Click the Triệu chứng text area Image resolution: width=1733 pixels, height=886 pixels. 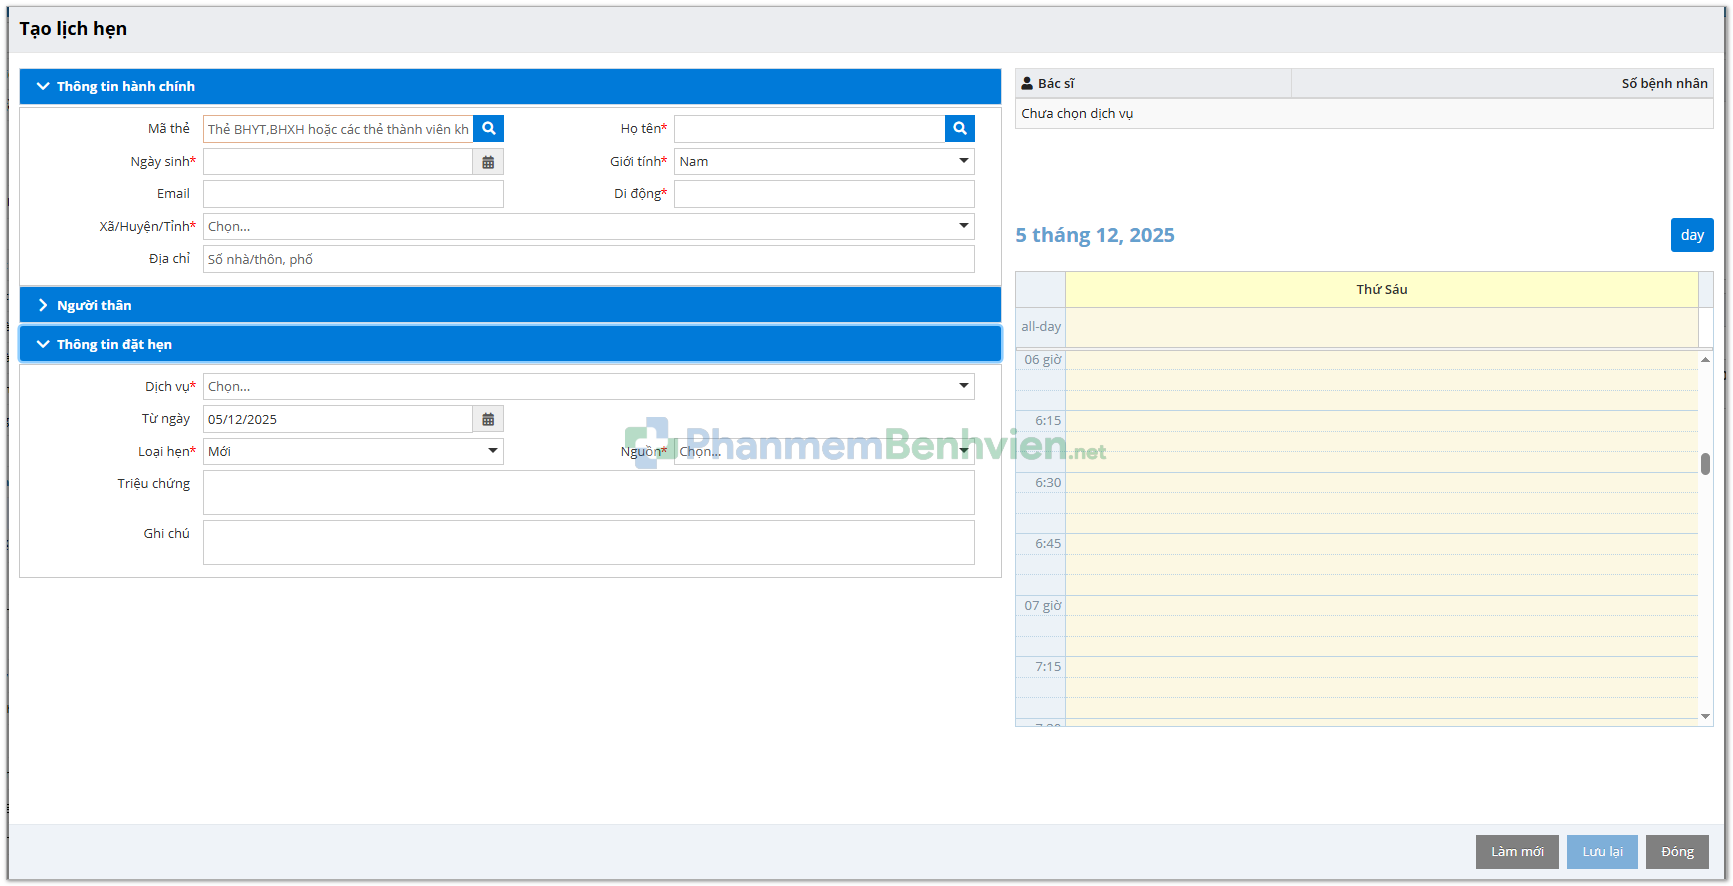point(588,493)
